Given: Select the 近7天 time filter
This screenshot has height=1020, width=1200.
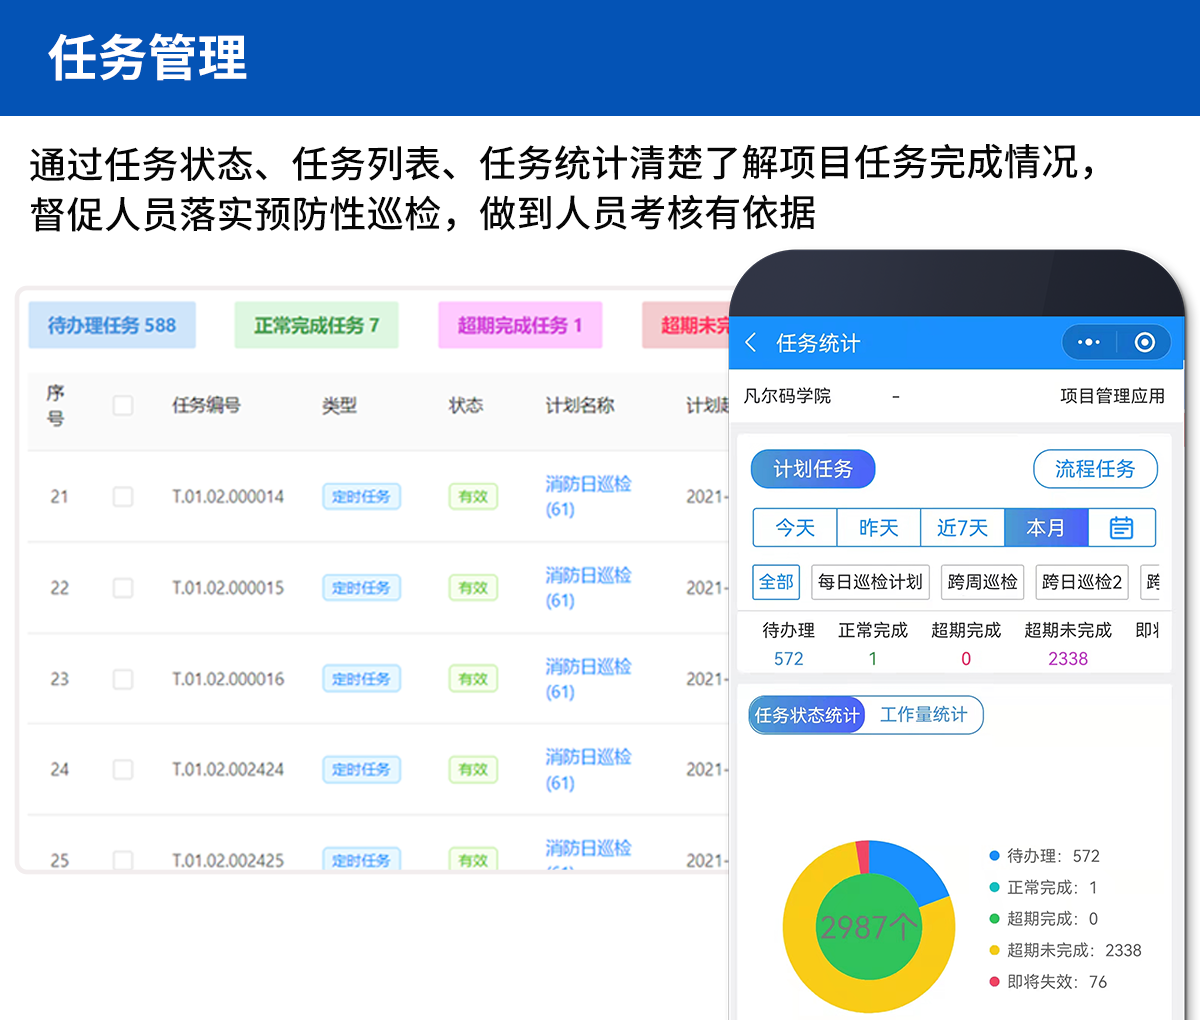Looking at the screenshot, I should click(x=962, y=527).
